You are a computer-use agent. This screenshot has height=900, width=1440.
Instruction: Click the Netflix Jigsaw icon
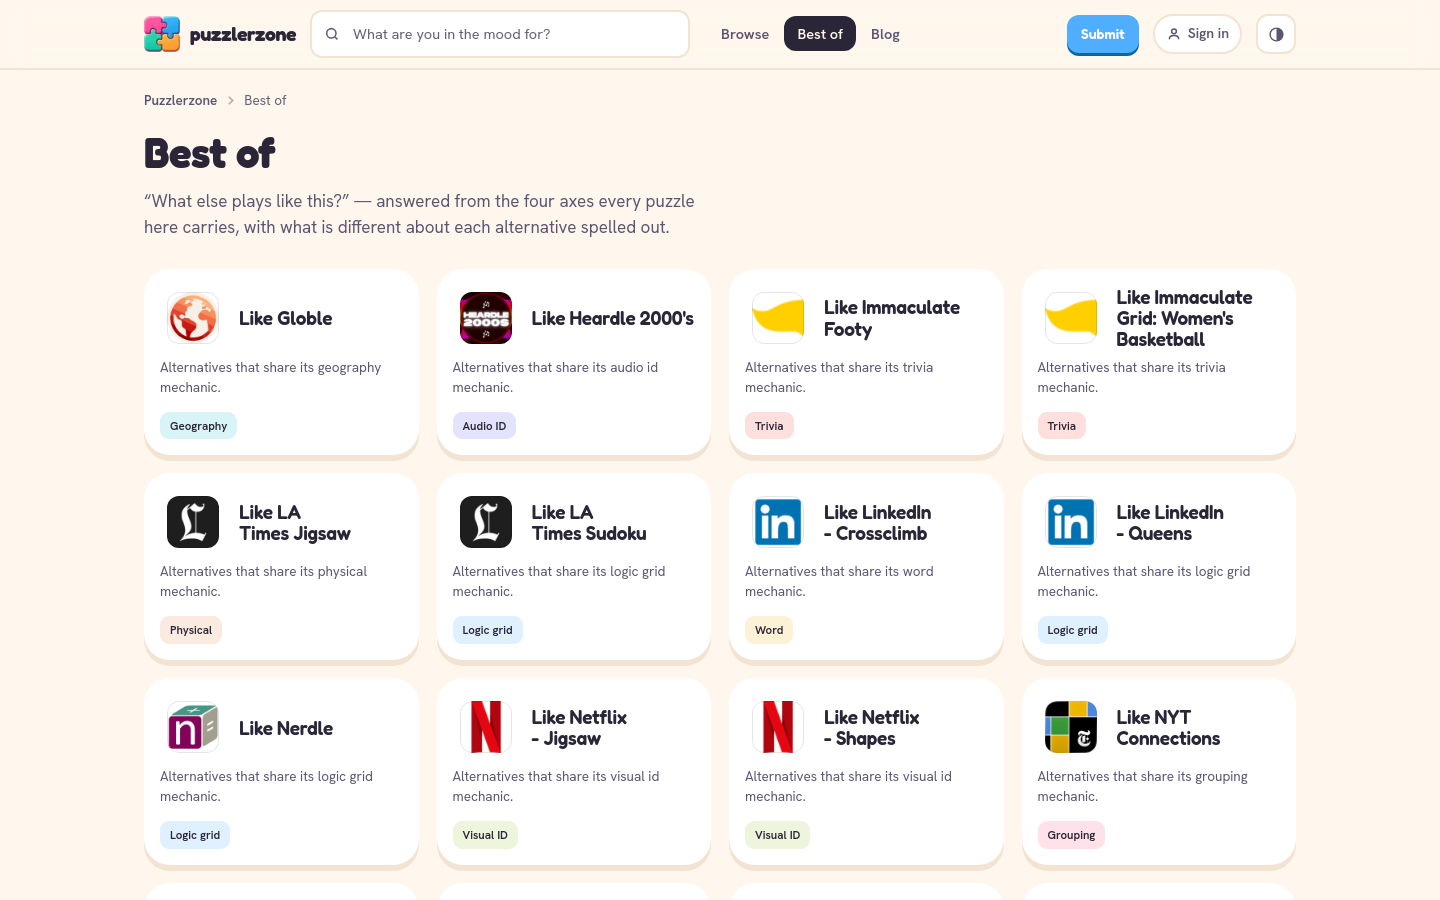(486, 727)
